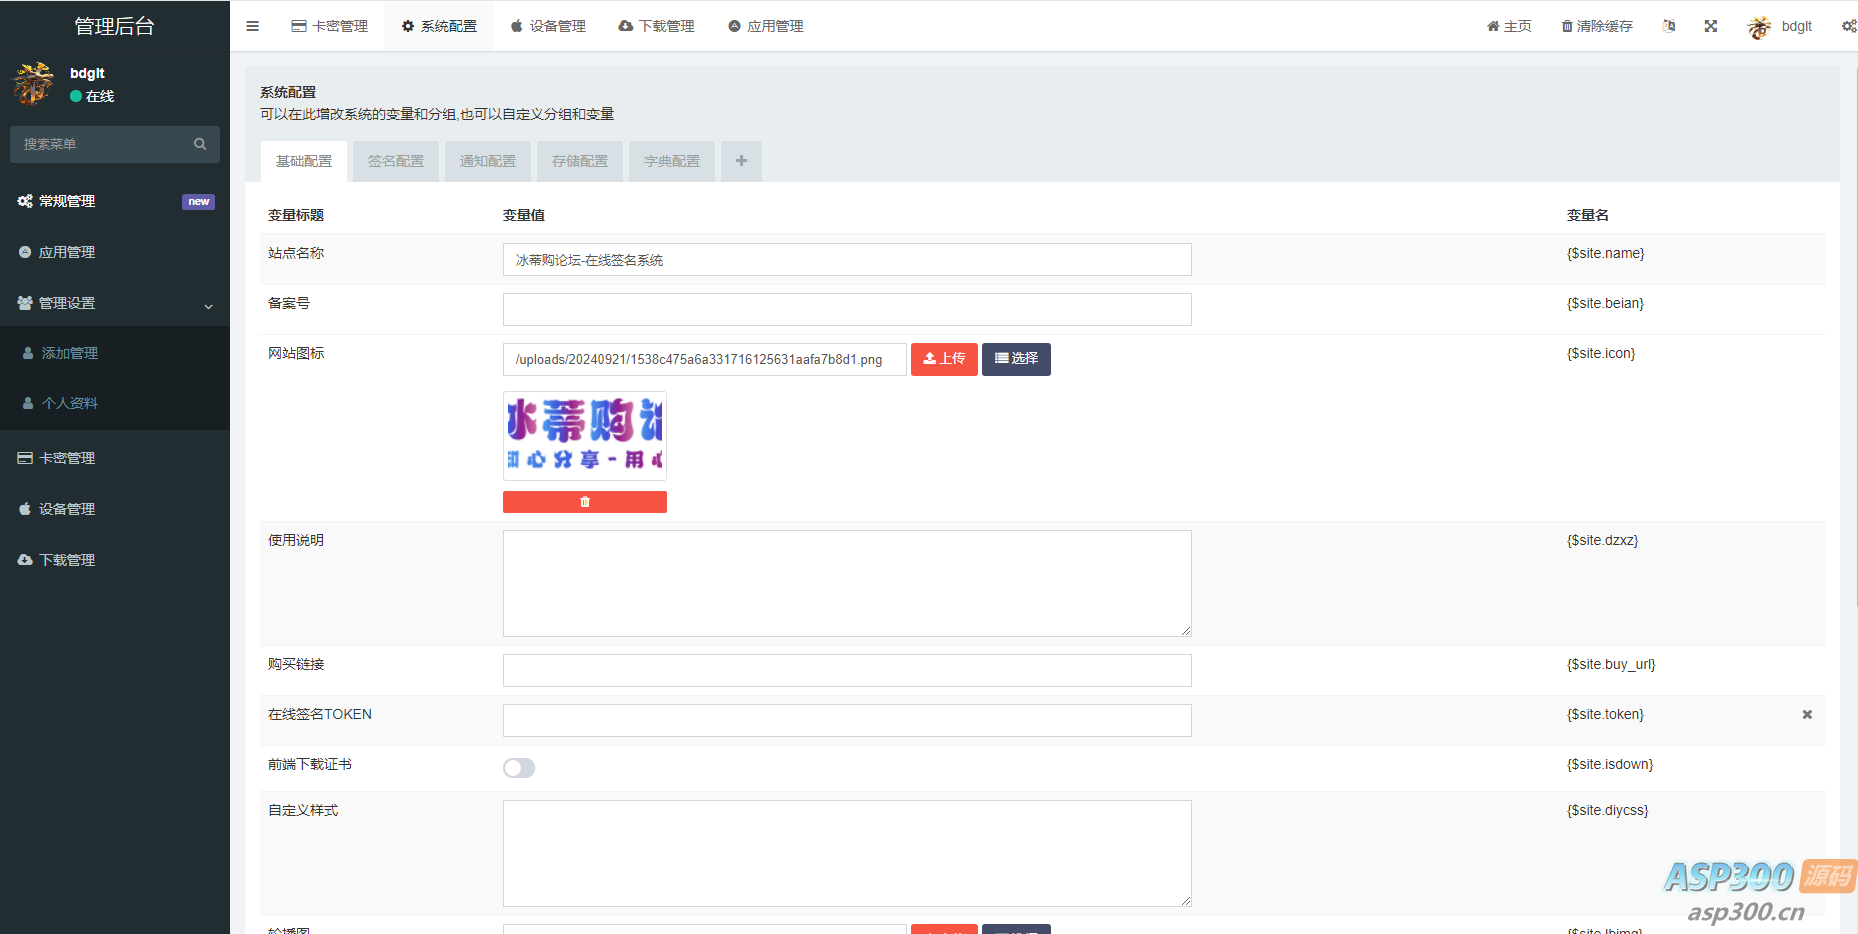Viewport: 1858px width, 934px height.
Task: Open the site icon preview thumbnail
Action: point(585,436)
